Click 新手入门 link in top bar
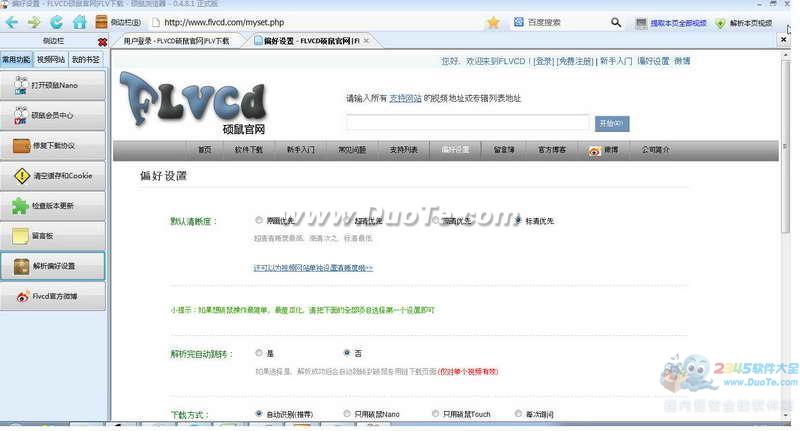Image resolution: width=800 pixels, height=431 pixels. 616,61
